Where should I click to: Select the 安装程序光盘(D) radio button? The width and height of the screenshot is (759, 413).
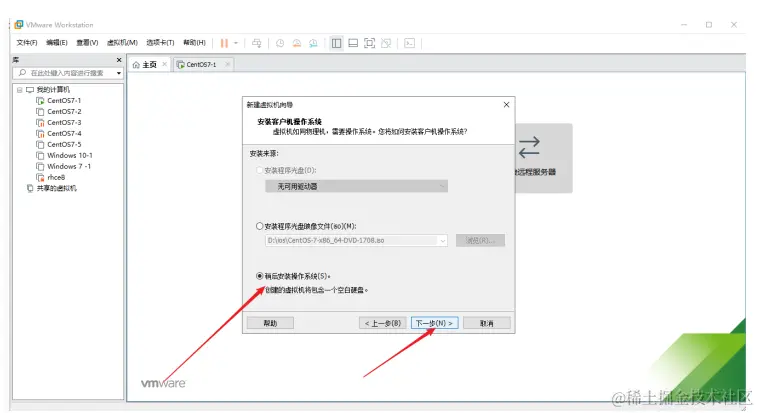pos(259,170)
